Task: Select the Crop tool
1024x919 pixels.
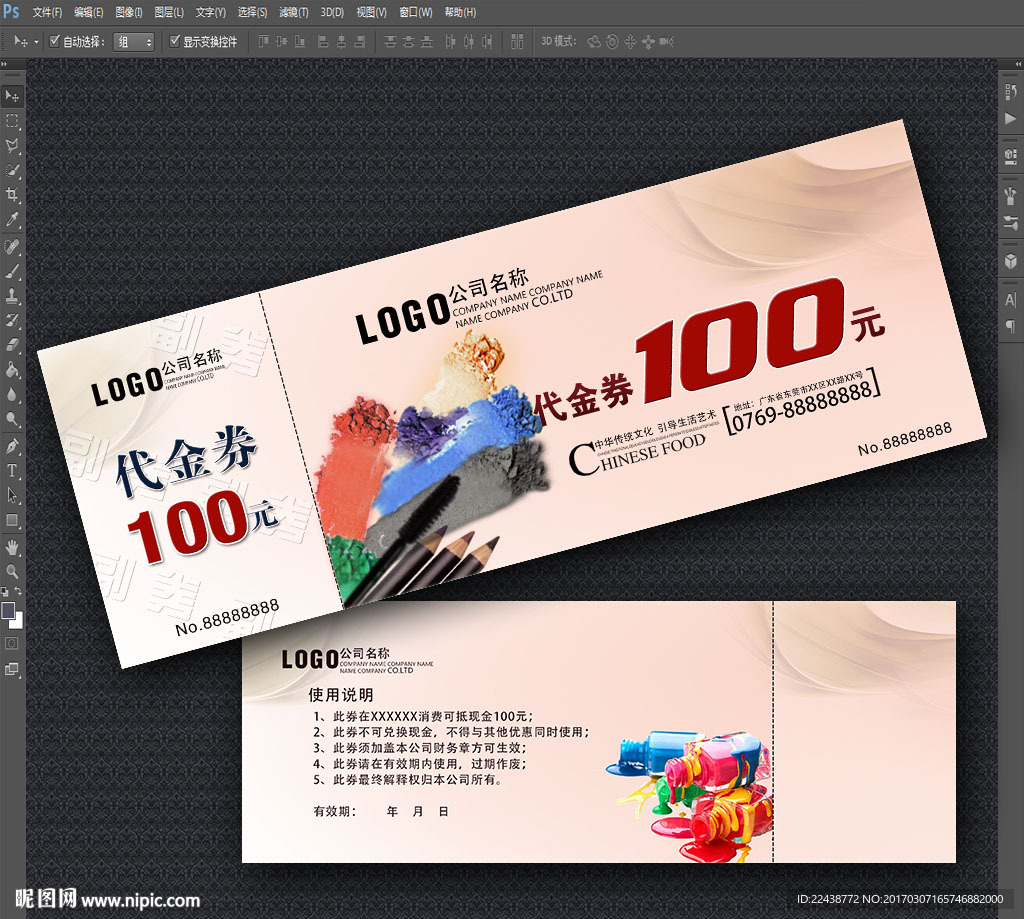Action: click(x=13, y=195)
